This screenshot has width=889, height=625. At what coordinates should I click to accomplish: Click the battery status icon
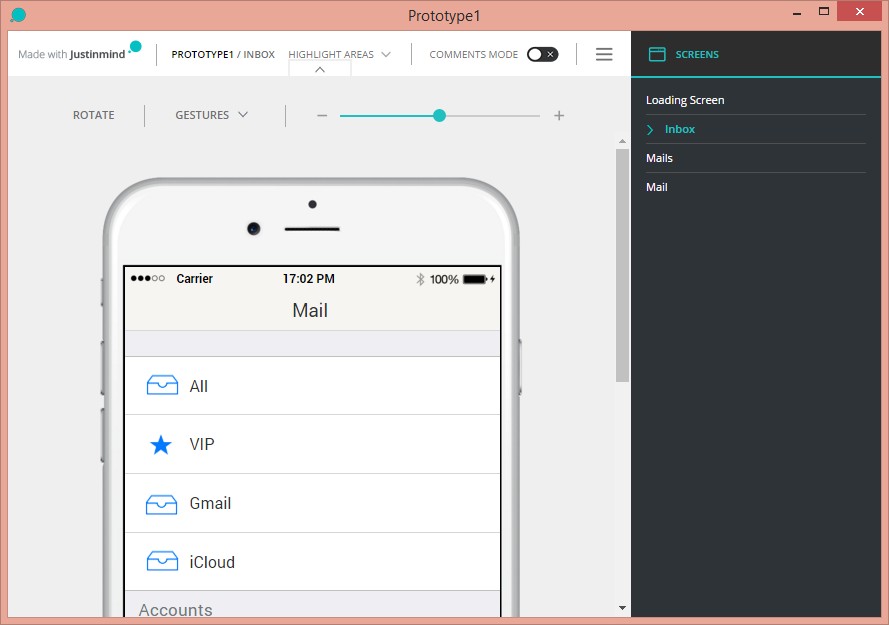tap(479, 279)
